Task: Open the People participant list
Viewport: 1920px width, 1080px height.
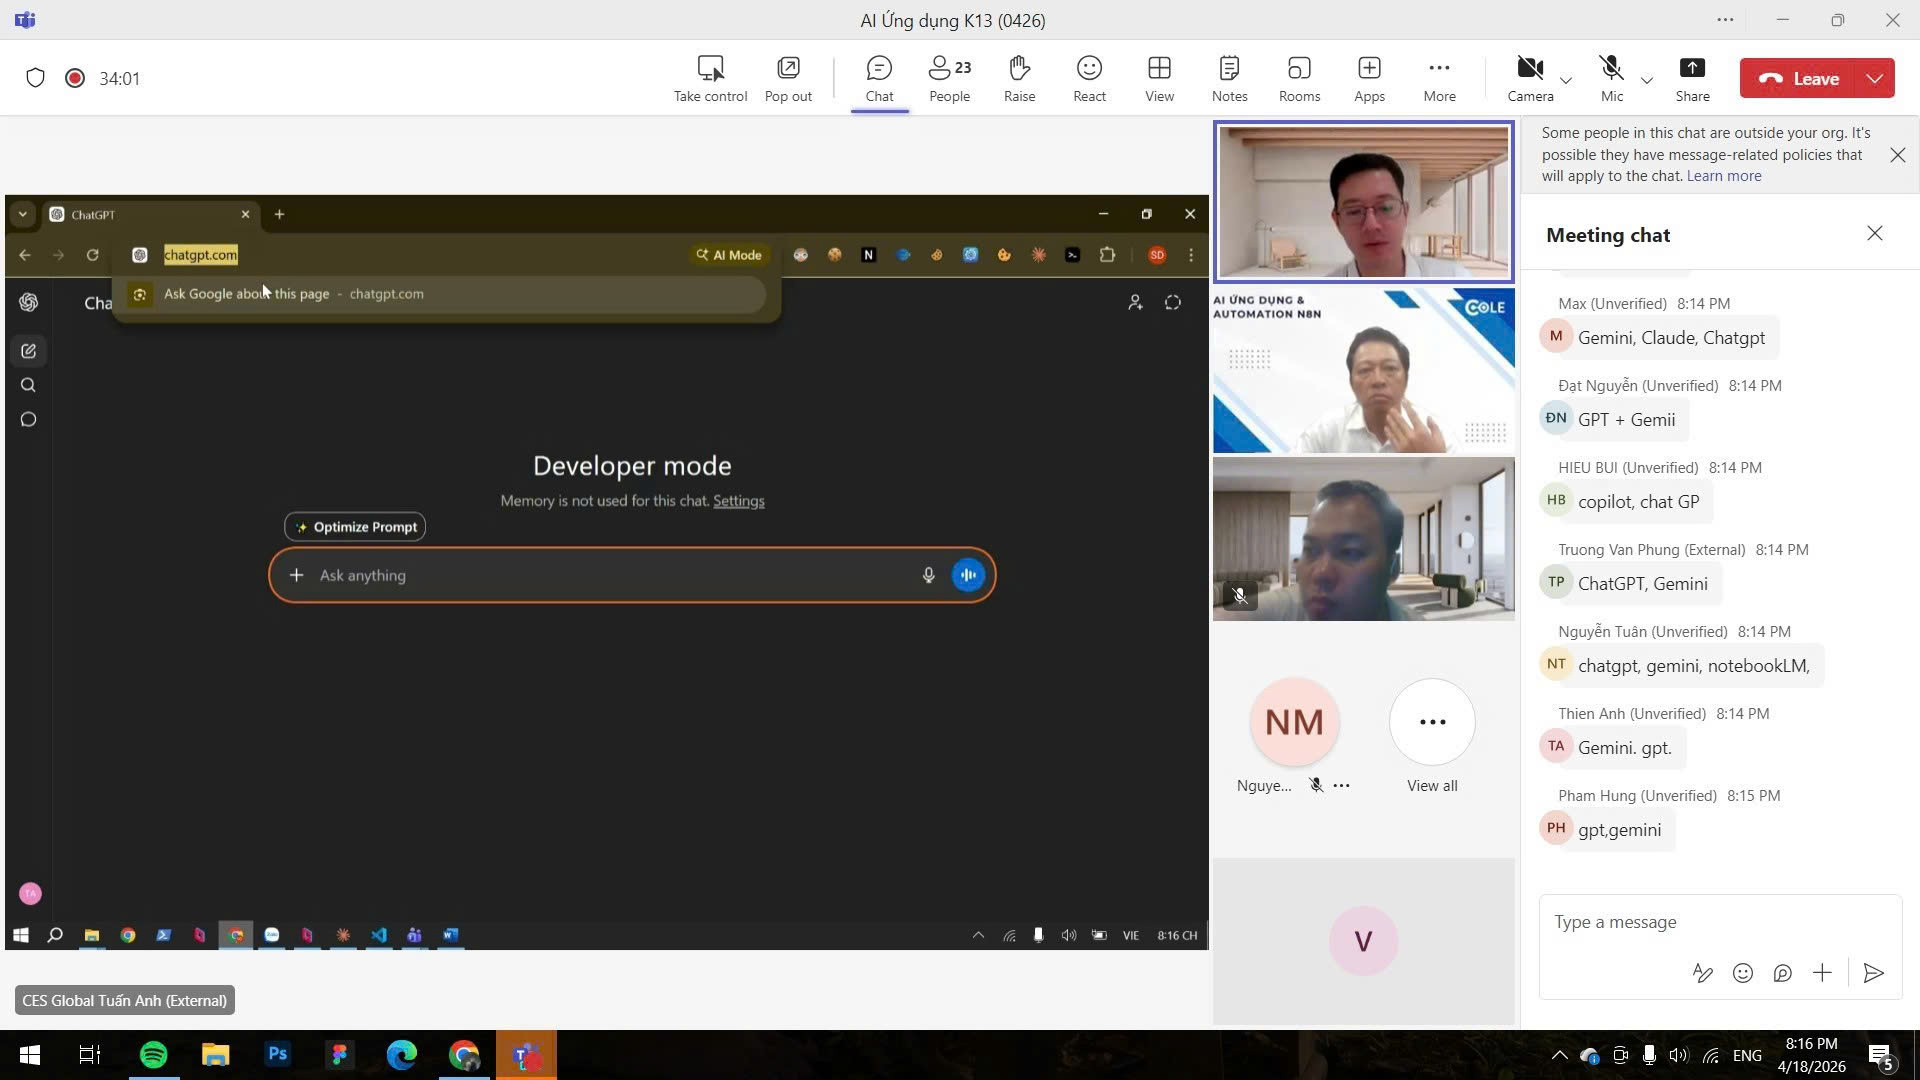Action: [949, 78]
